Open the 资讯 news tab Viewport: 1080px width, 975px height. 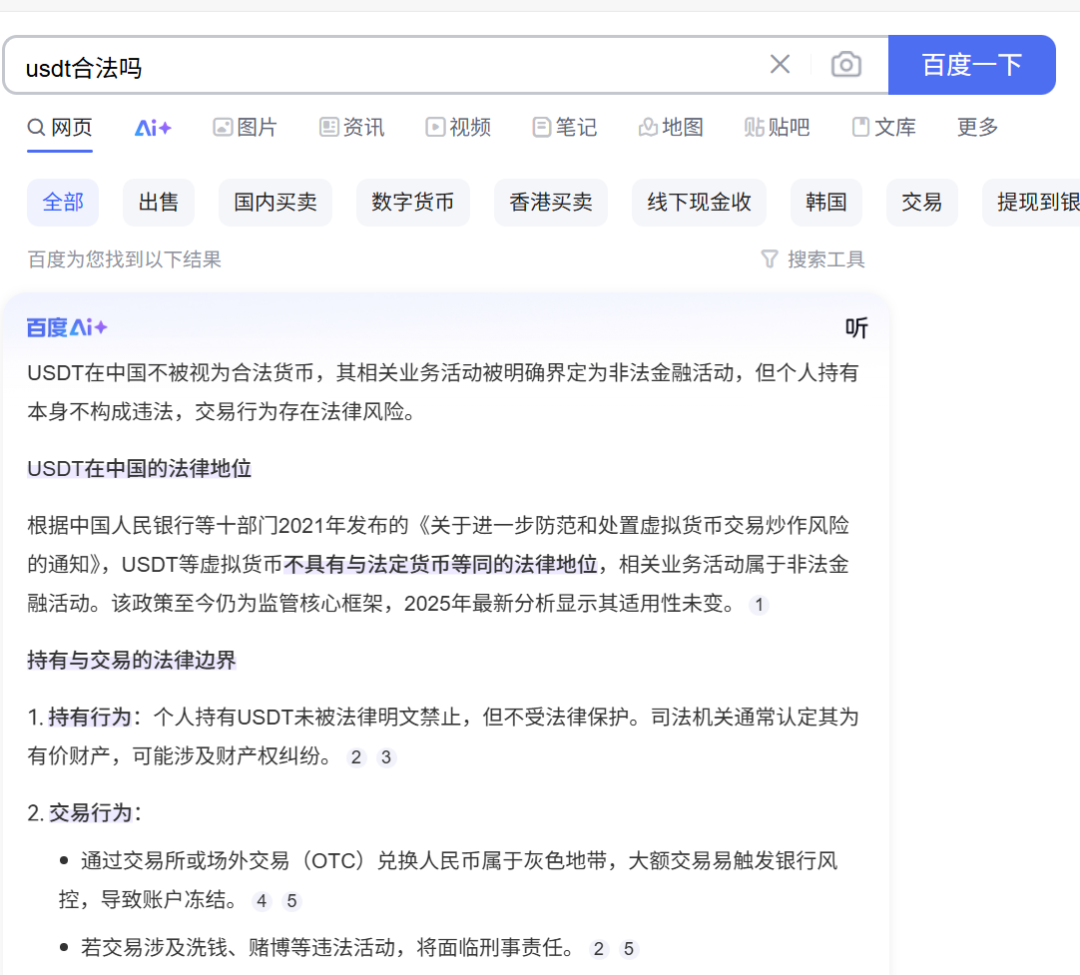352,128
